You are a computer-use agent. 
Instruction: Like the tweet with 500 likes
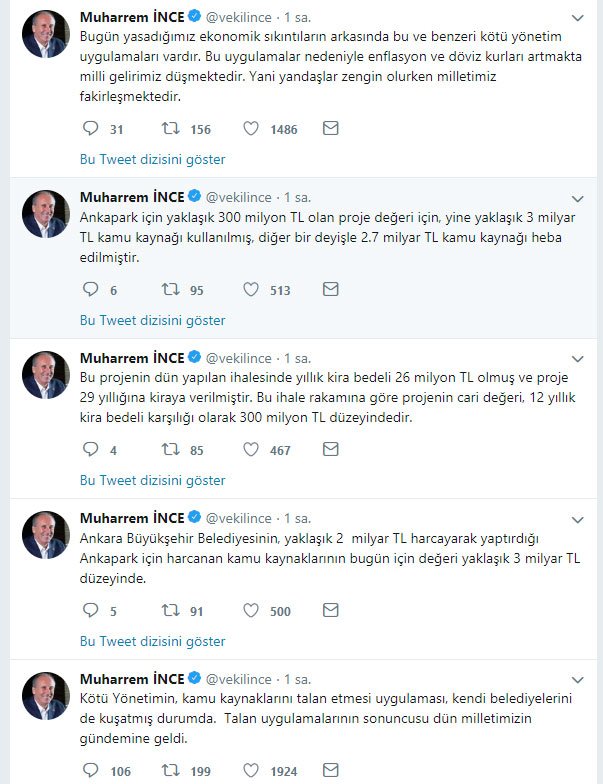(x=251, y=610)
